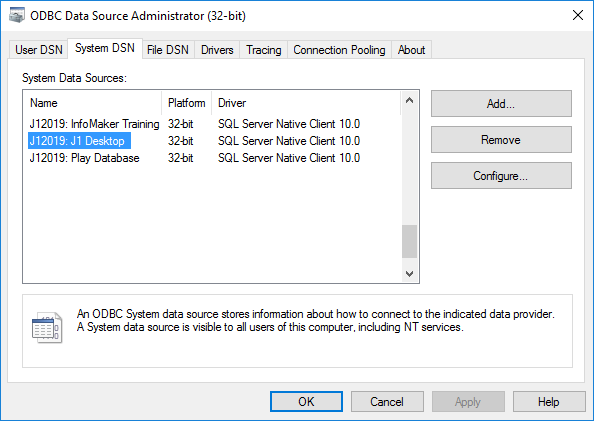Select J12019: InfoMaker Training data source
594x421 pixels.
94,124
